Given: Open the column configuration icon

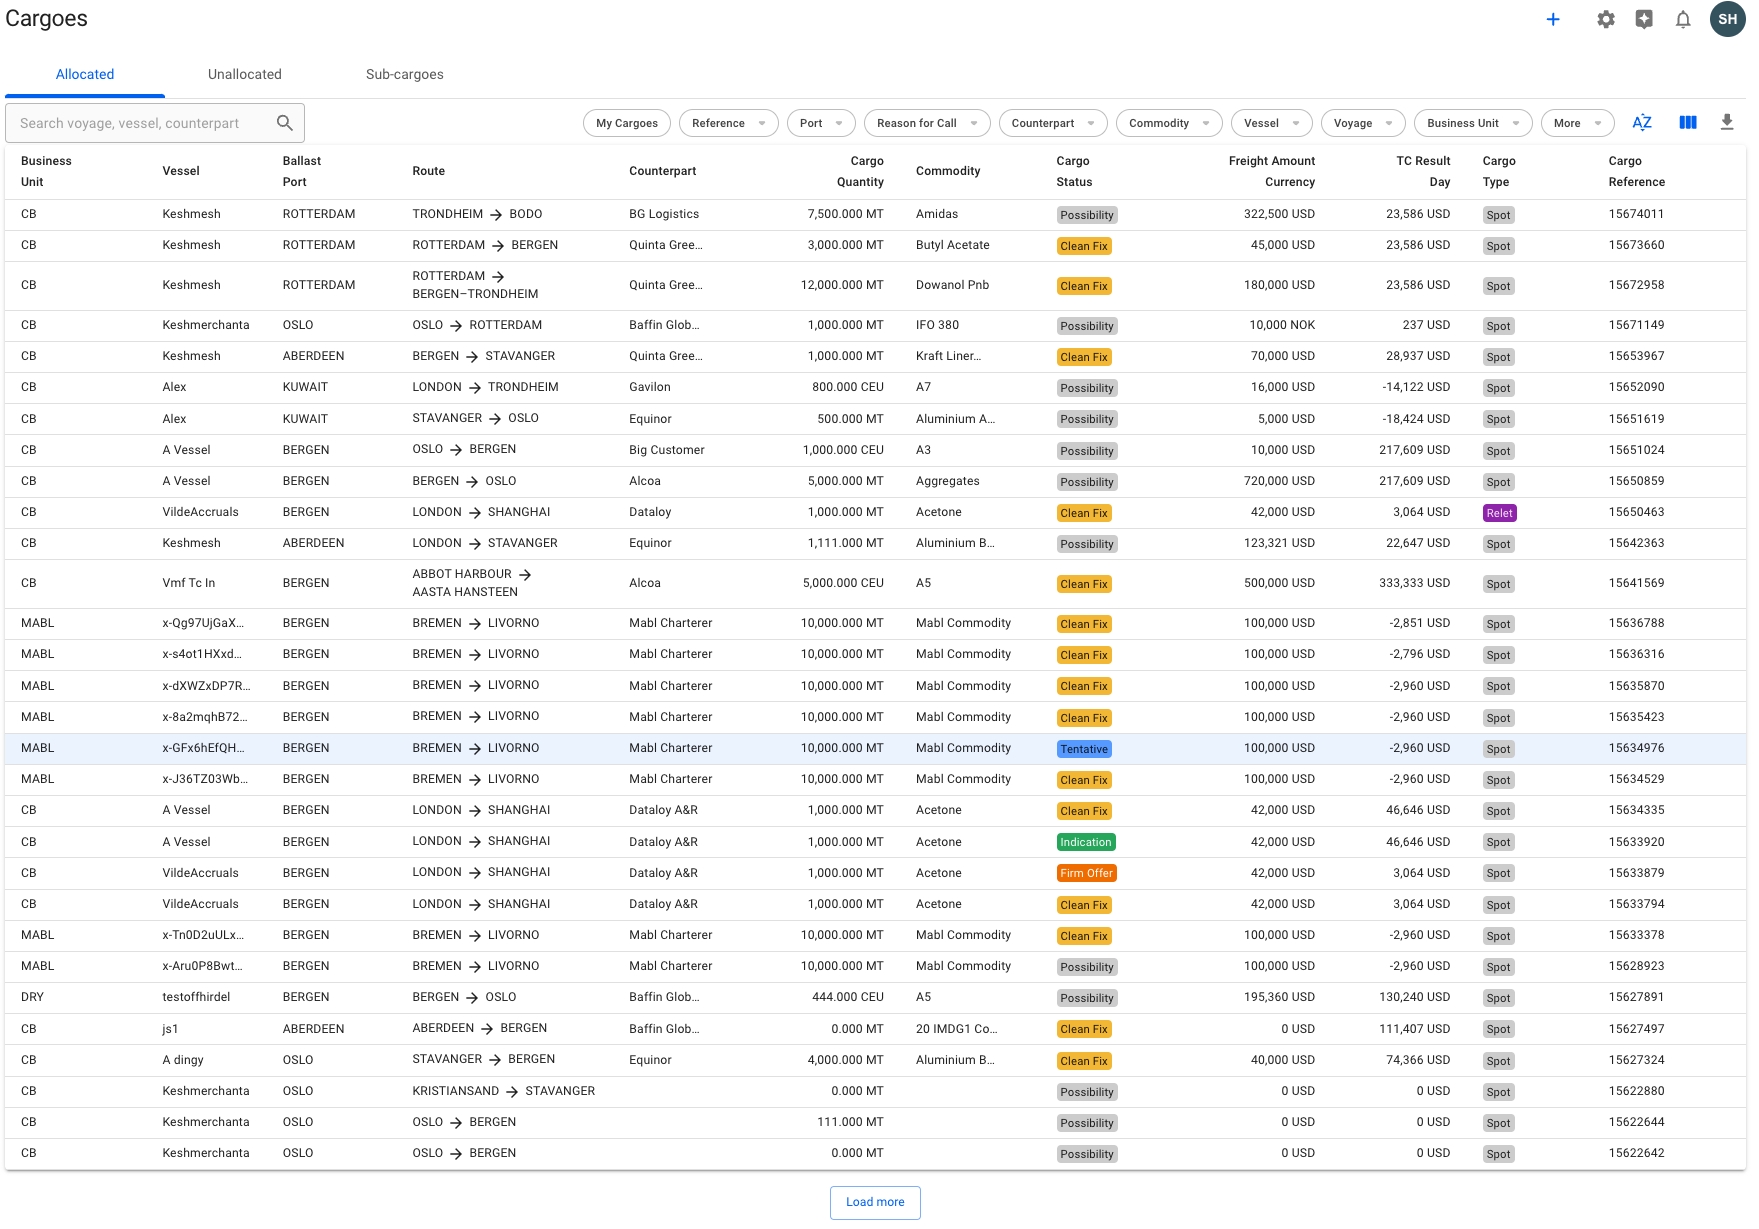Looking at the screenshot, I should (x=1688, y=123).
